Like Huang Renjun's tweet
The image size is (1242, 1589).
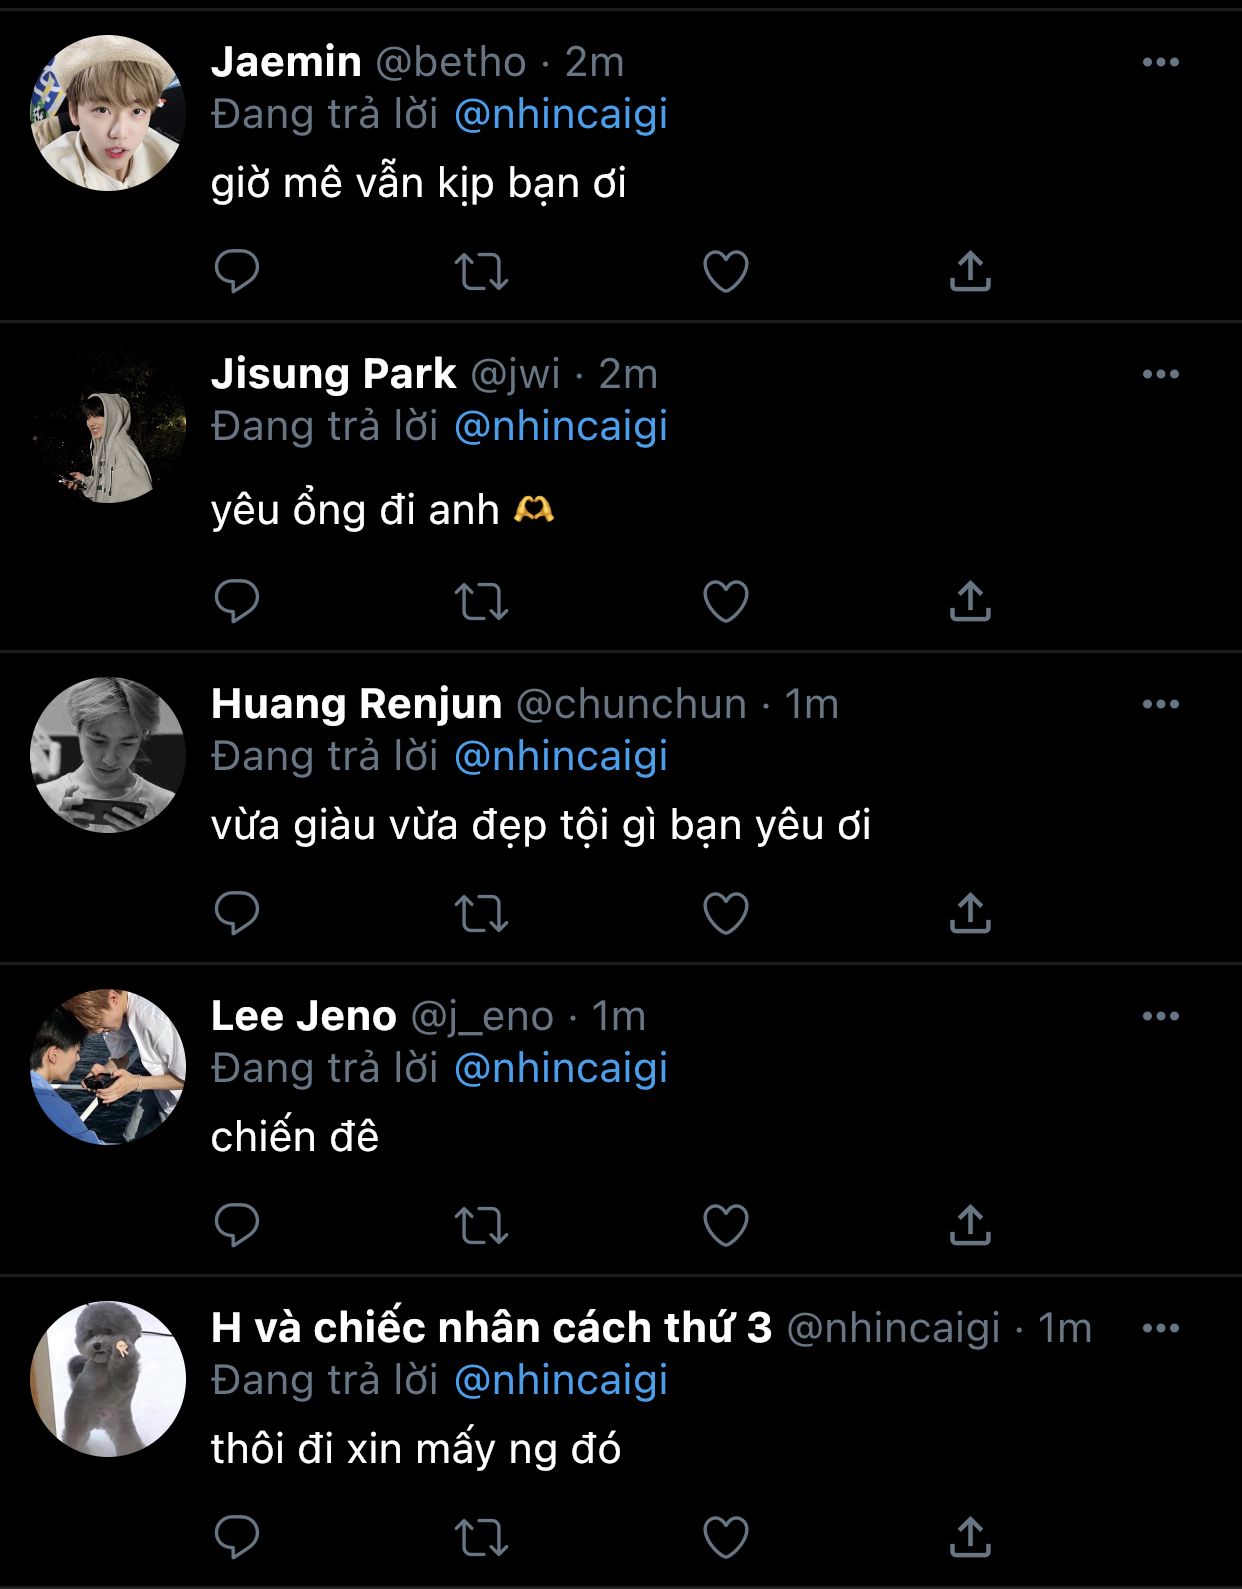tap(726, 913)
